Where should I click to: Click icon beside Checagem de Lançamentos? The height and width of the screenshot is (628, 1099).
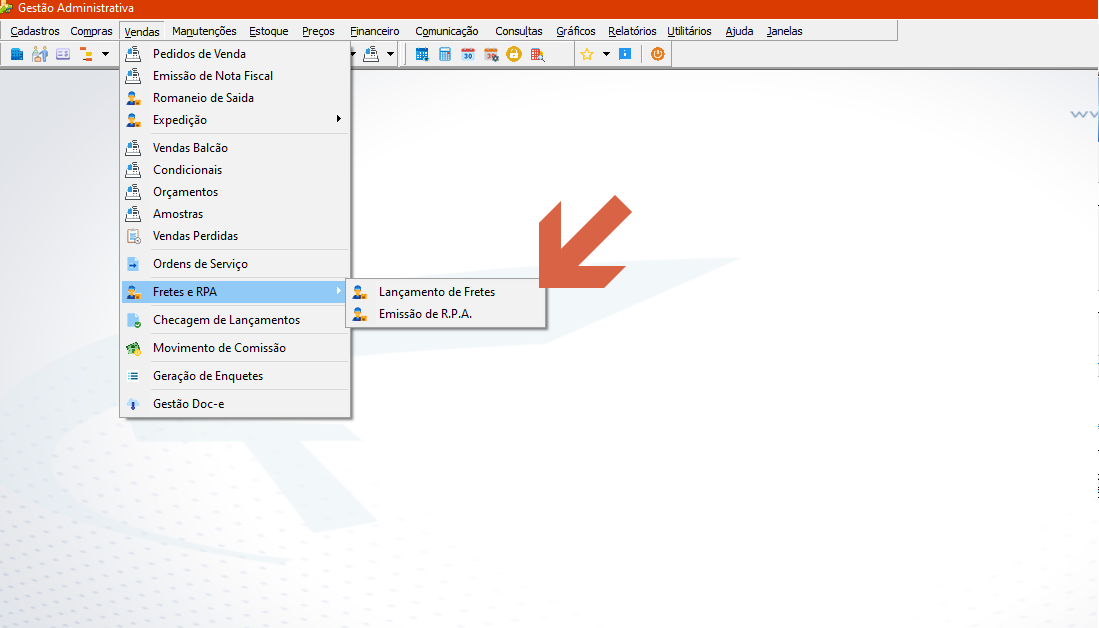pos(133,320)
